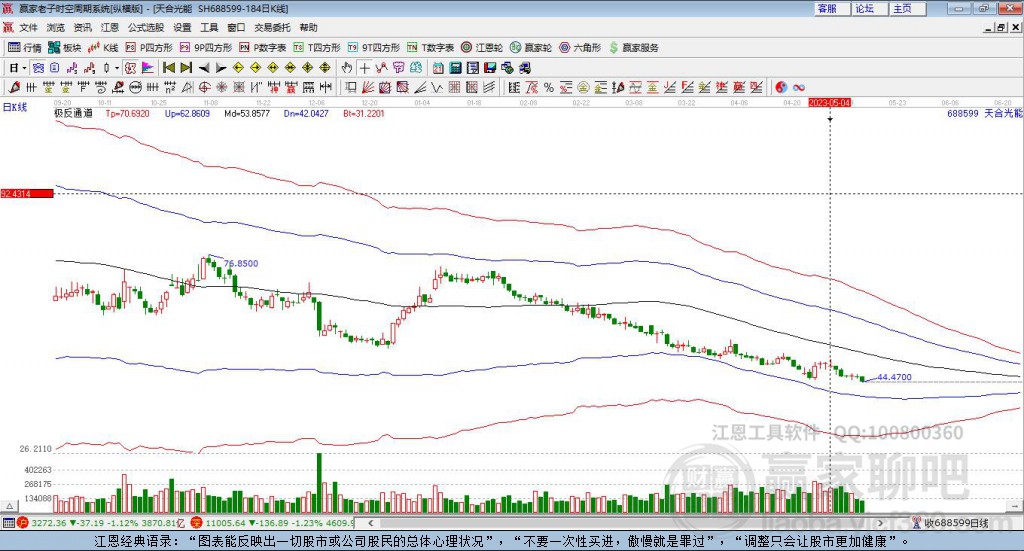
Task: Open the calculator icon in toolbar
Action: click(x=456, y=68)
